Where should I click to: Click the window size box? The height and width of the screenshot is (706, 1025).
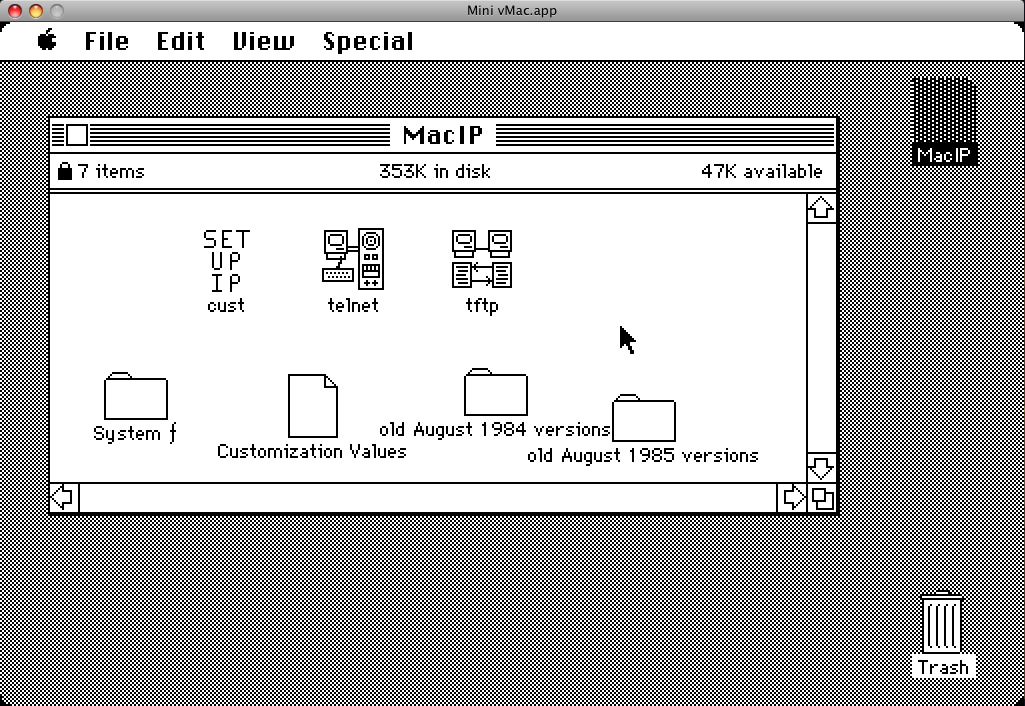(822, 498)
